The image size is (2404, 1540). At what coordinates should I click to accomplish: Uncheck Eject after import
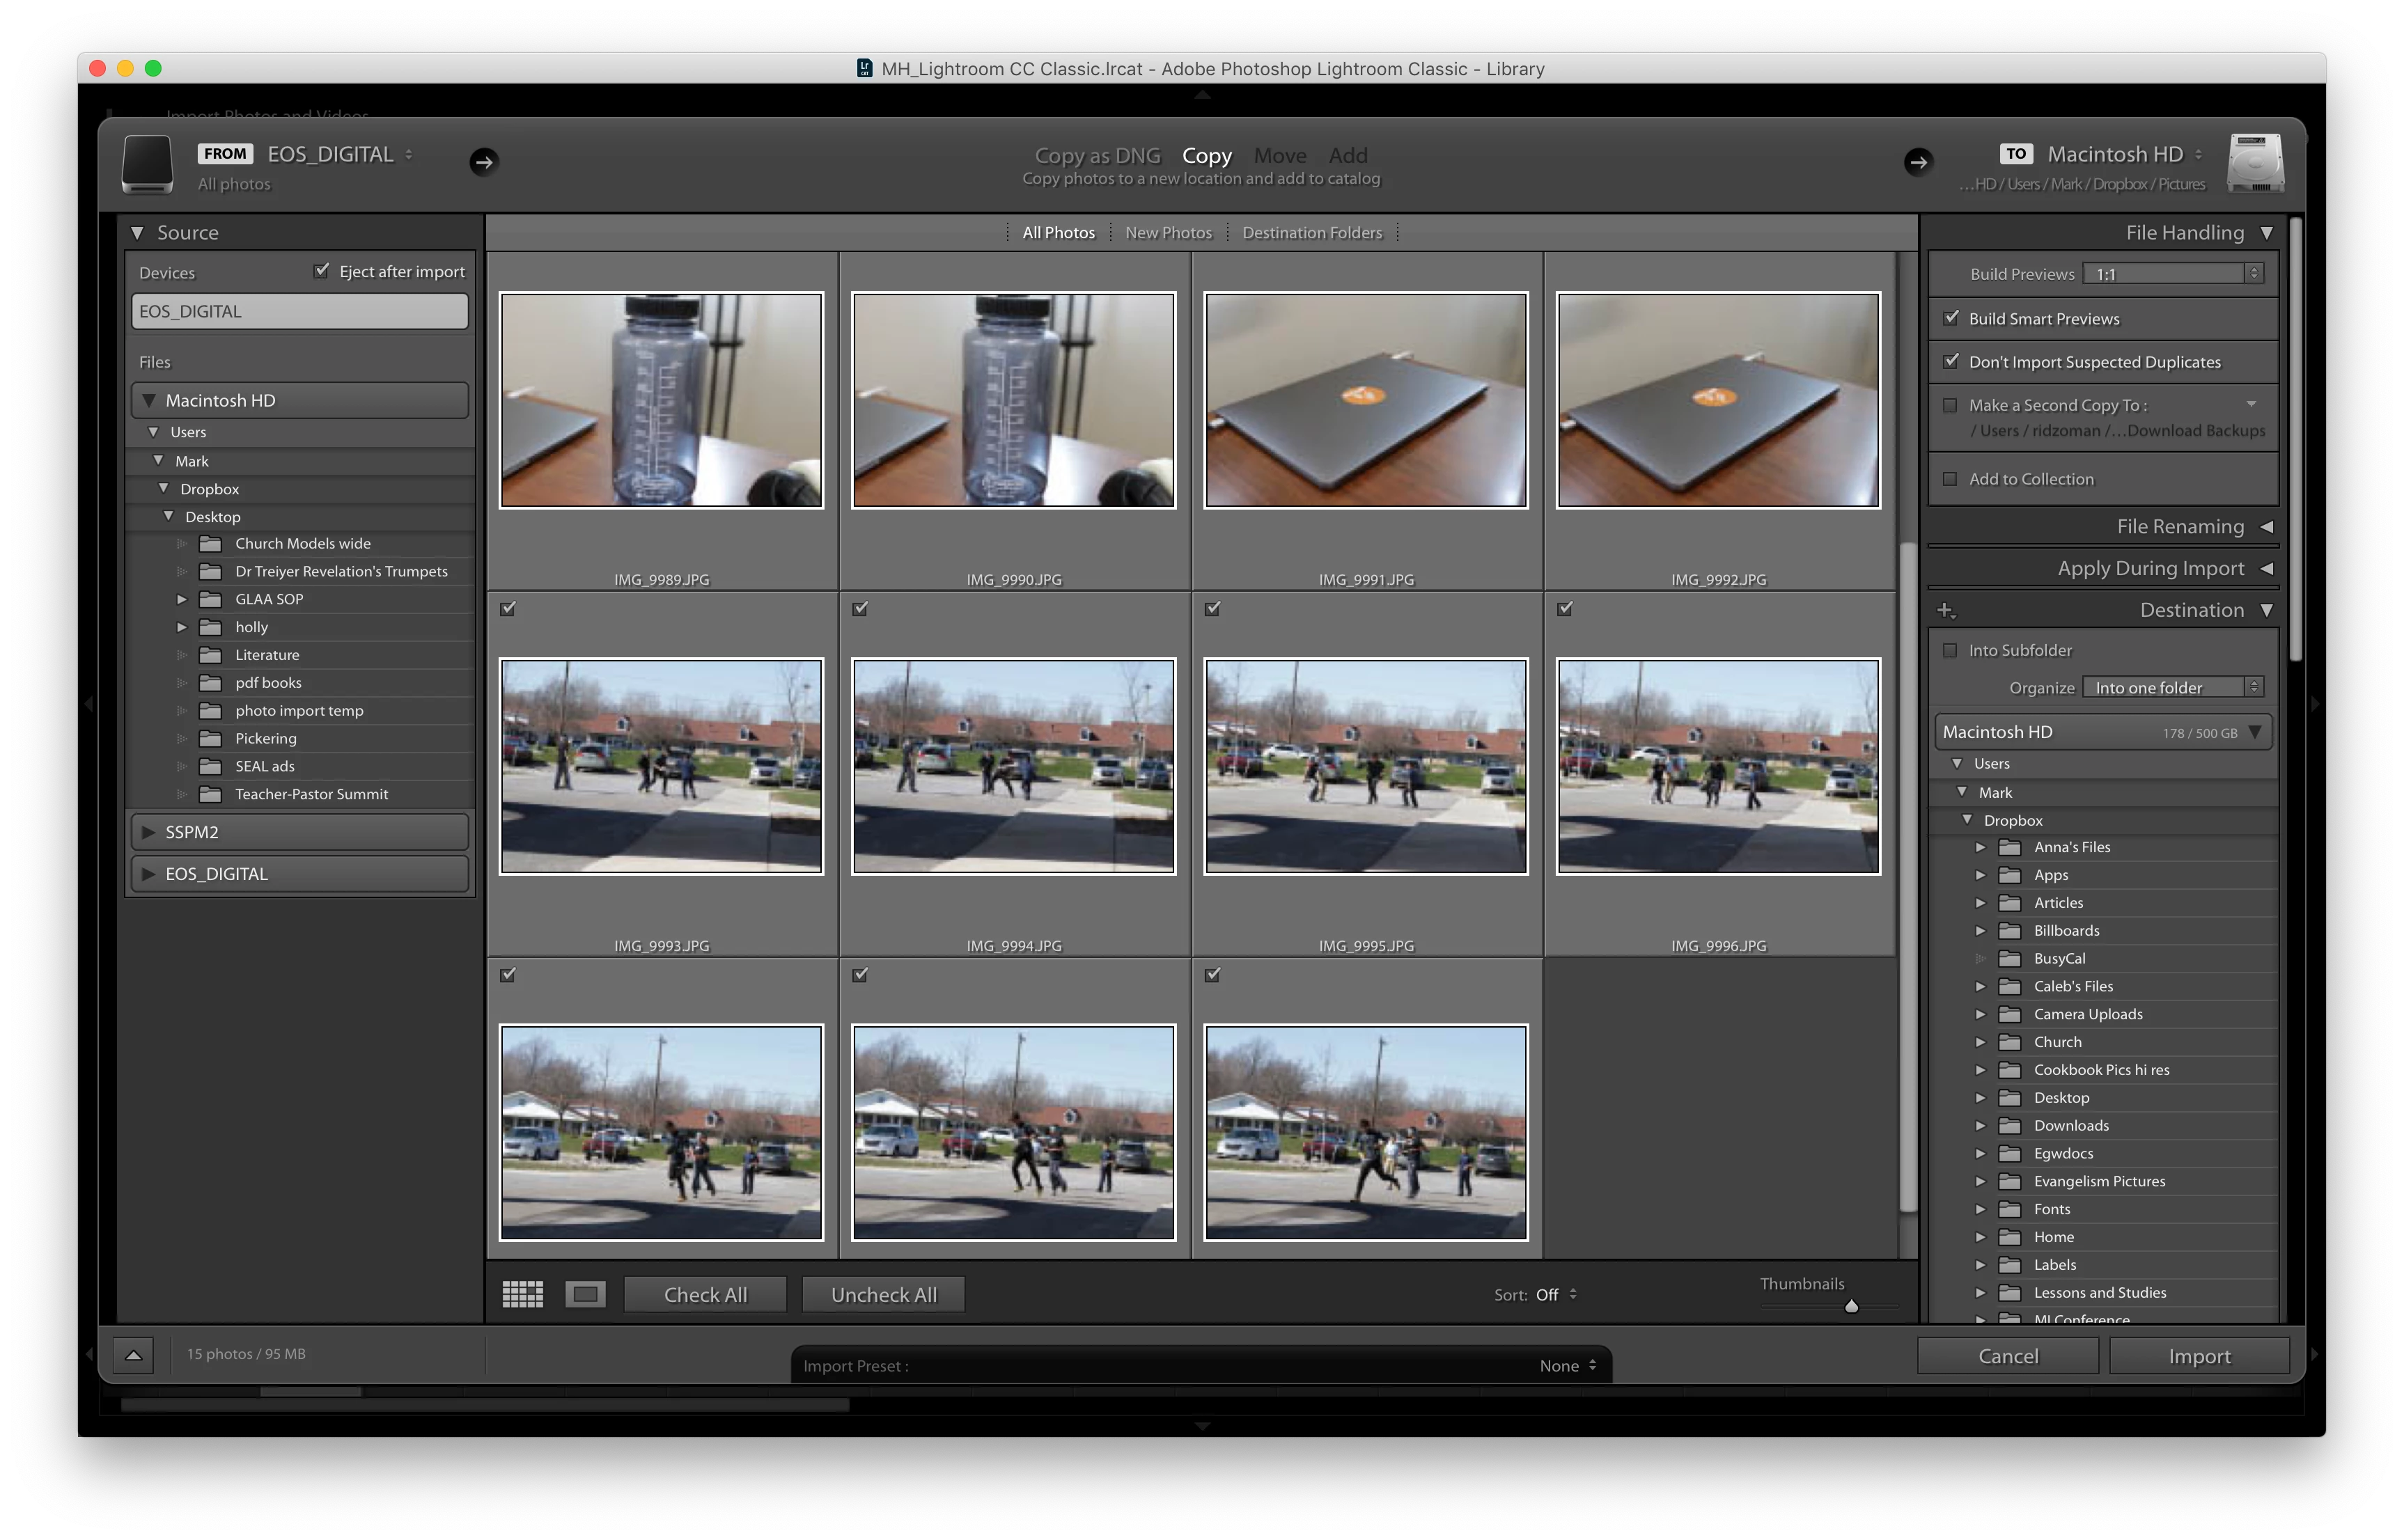[321, 271]
